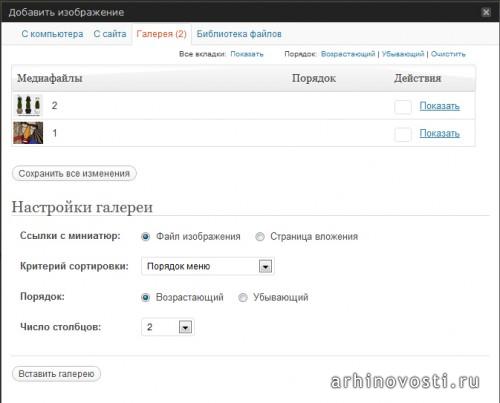The height and width of the screenshot is (403, 500).
Task: Click the order input field for file 2
Action: click(x=403, y=107)
